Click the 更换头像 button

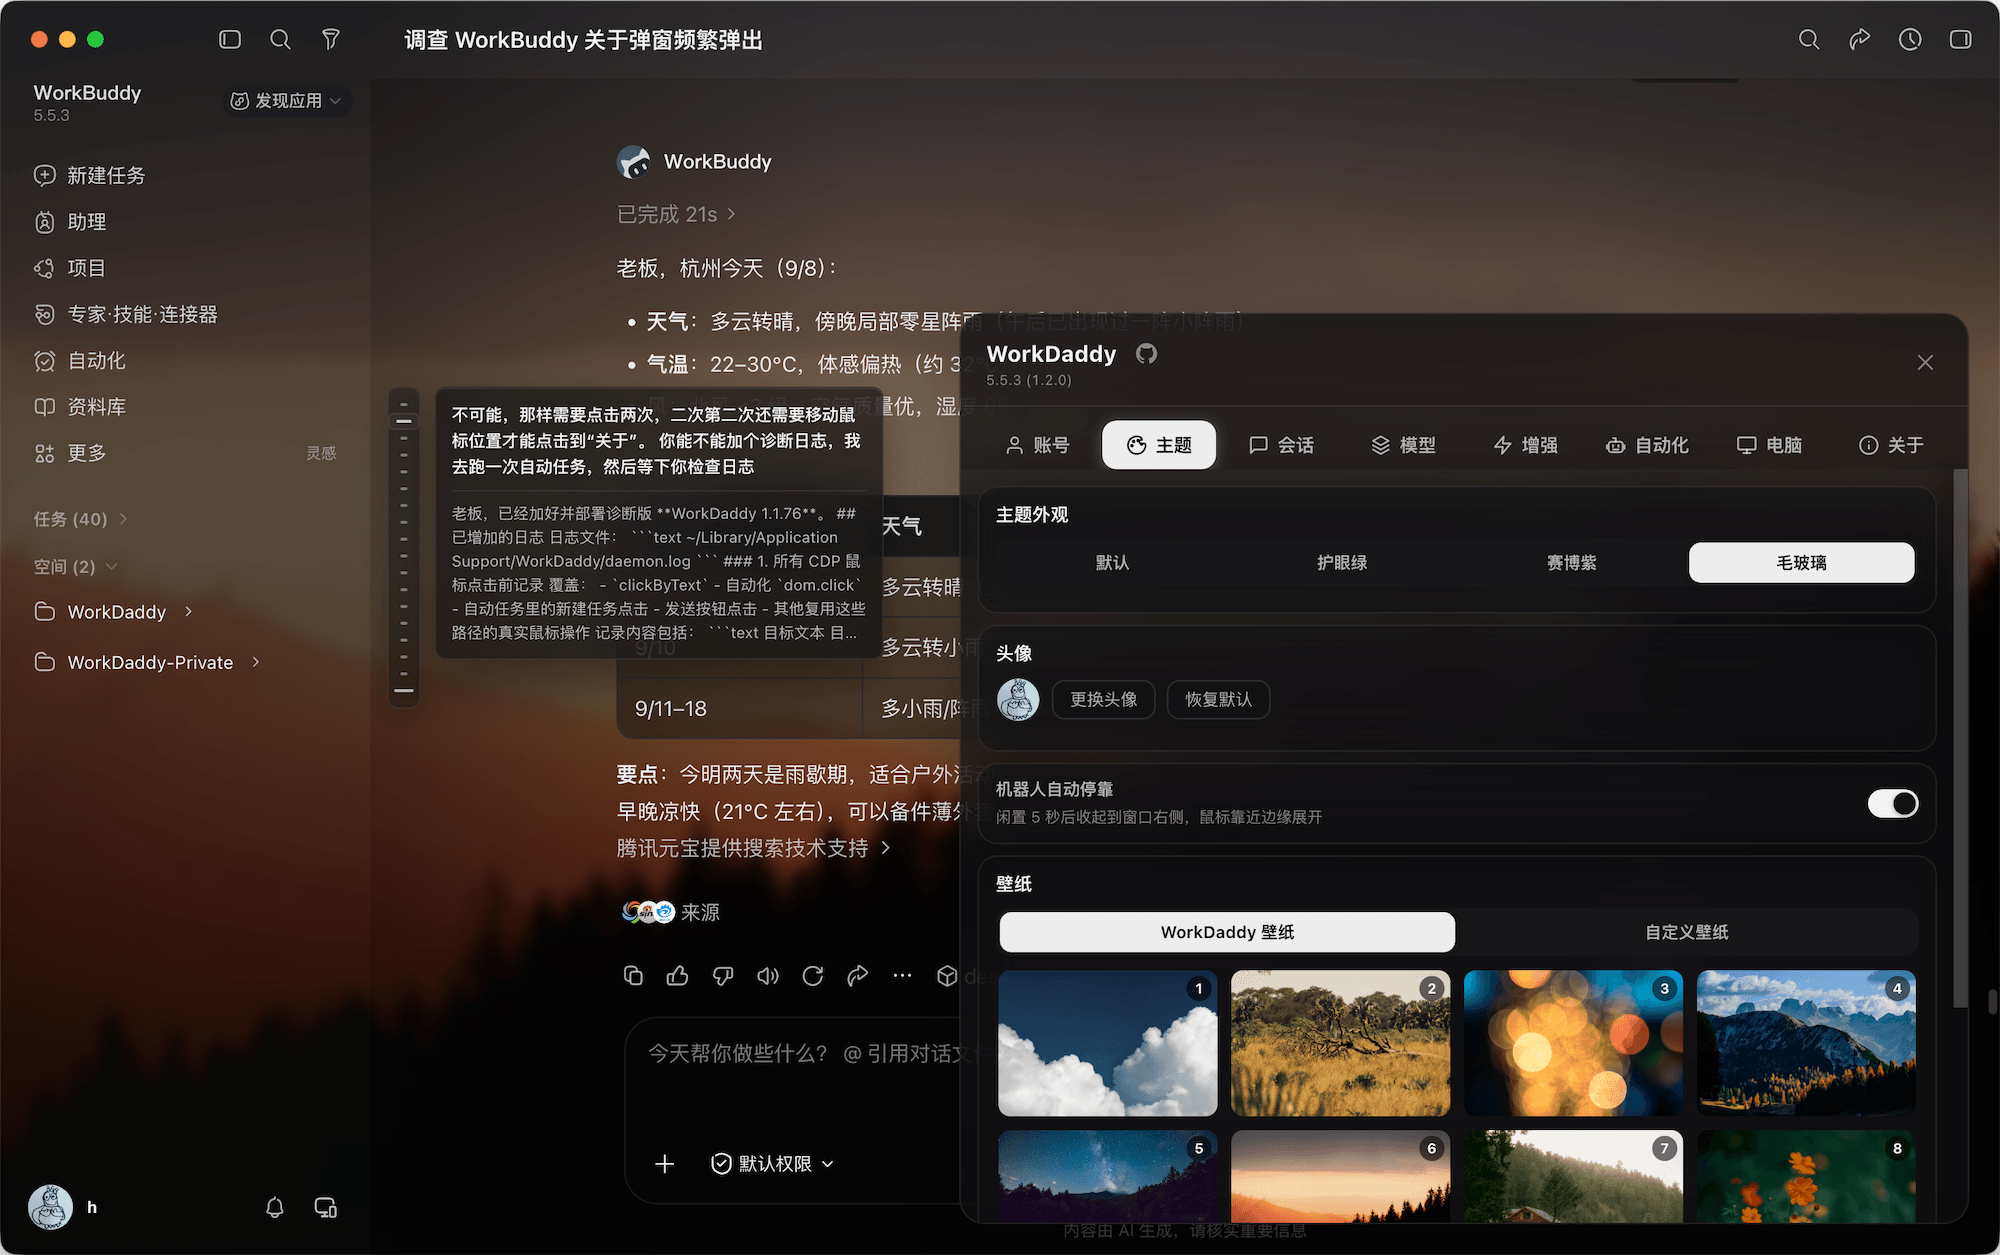pos(1103,699)
